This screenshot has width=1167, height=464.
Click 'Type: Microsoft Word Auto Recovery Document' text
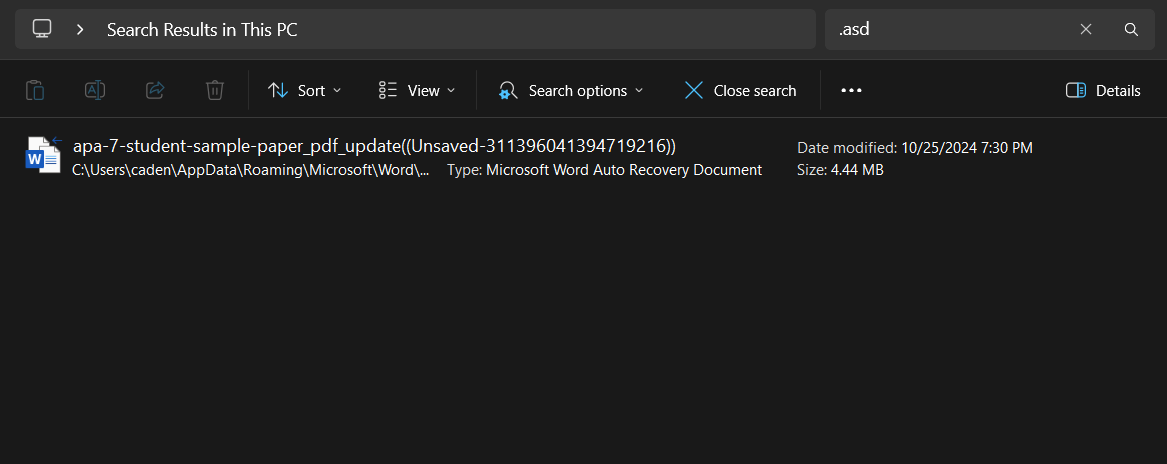pyautogui.click(x=604, y=170)
